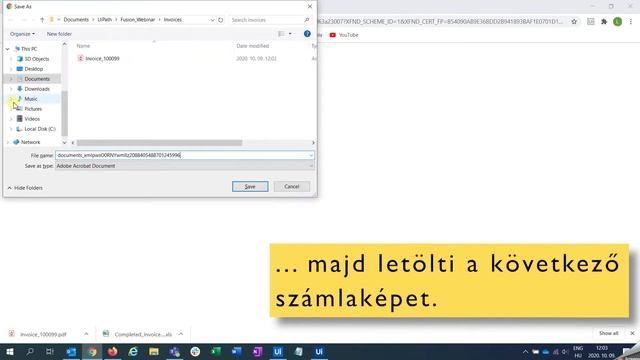Open Microsoft Teams from the taskbar
640x360 pixels.
click(175, 351)
